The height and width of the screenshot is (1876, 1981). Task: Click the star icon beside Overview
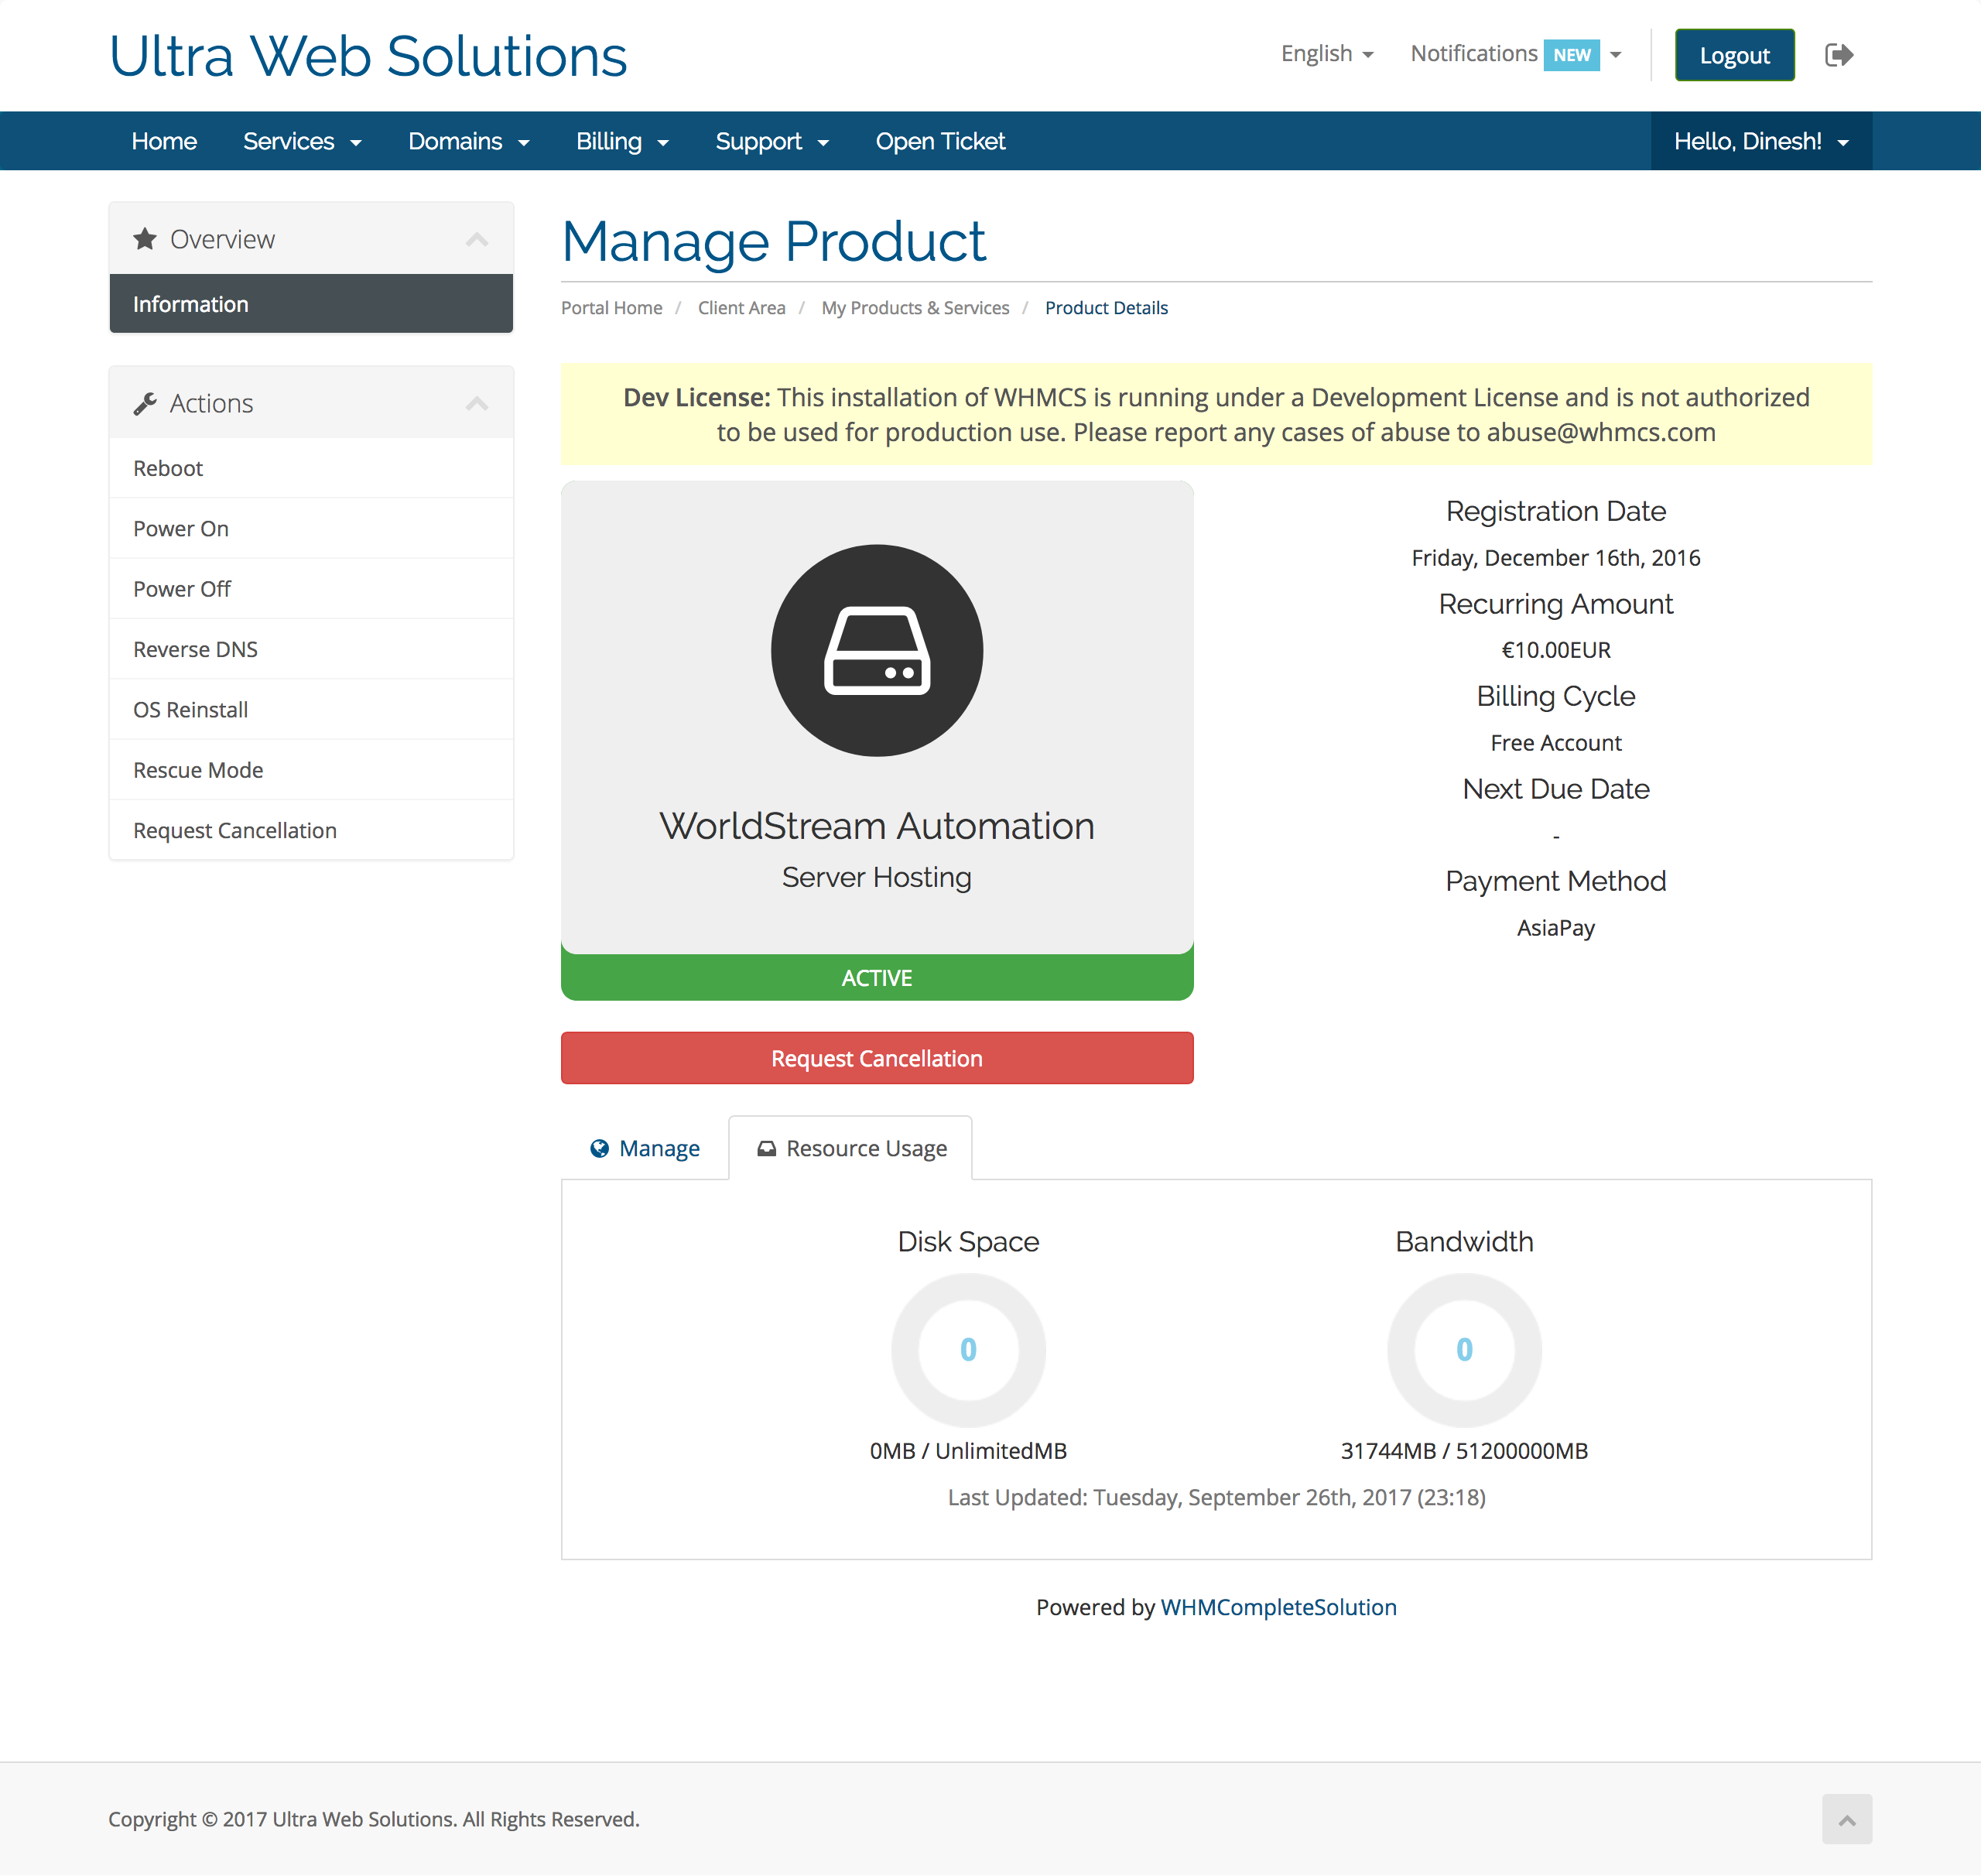pyautogui.click(x=144, y=239)
